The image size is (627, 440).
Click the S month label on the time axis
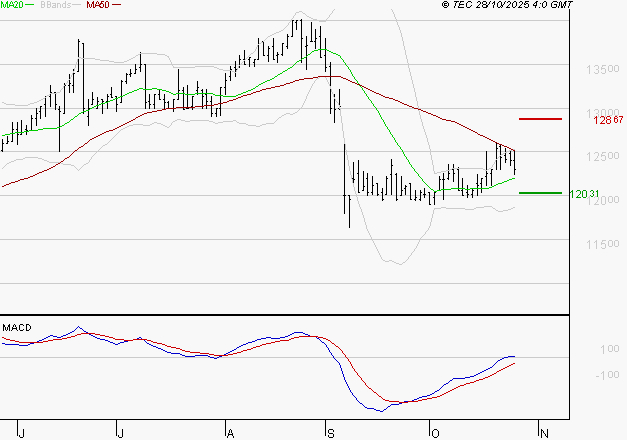click(331, 433)
